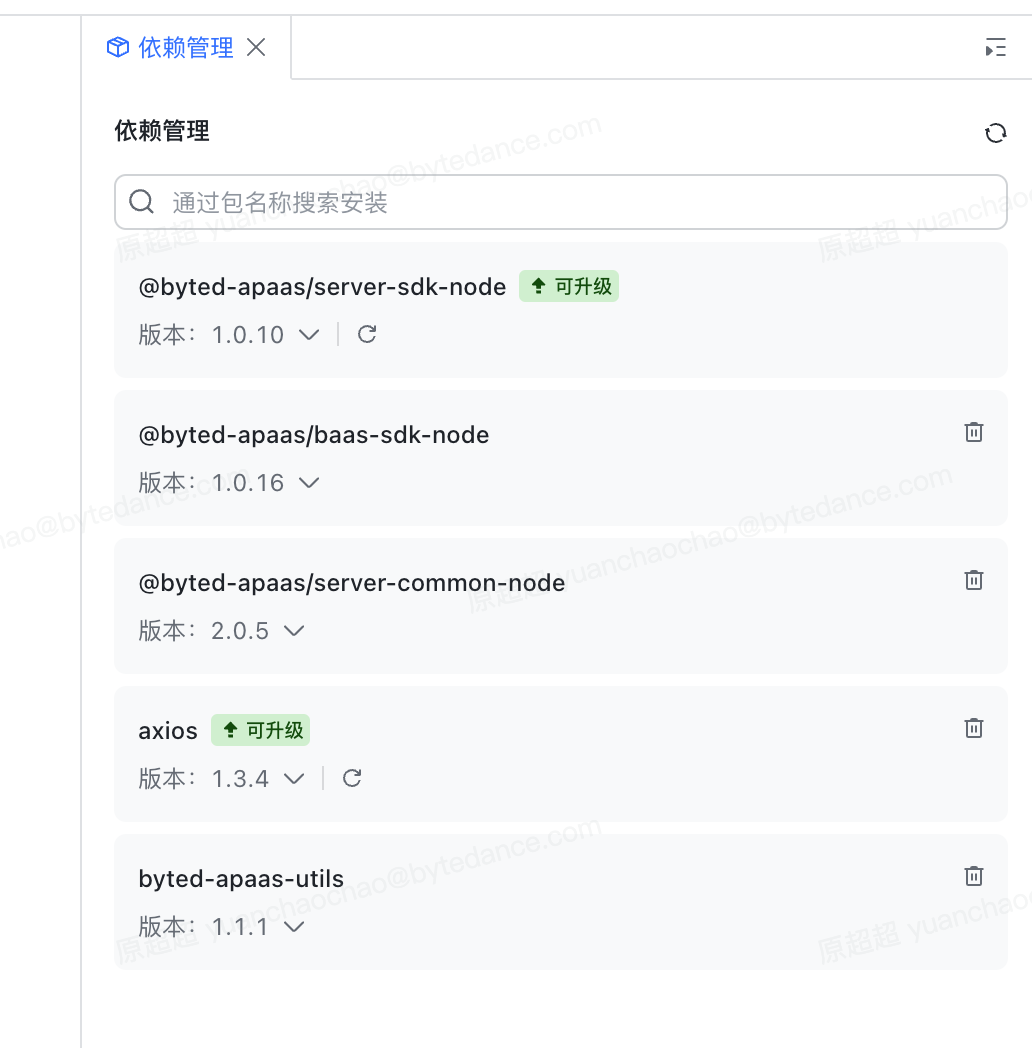Delete the baas-sdk-node dependency
The width and height of the screenshot is (1032, 1048).
click(974, 432)
